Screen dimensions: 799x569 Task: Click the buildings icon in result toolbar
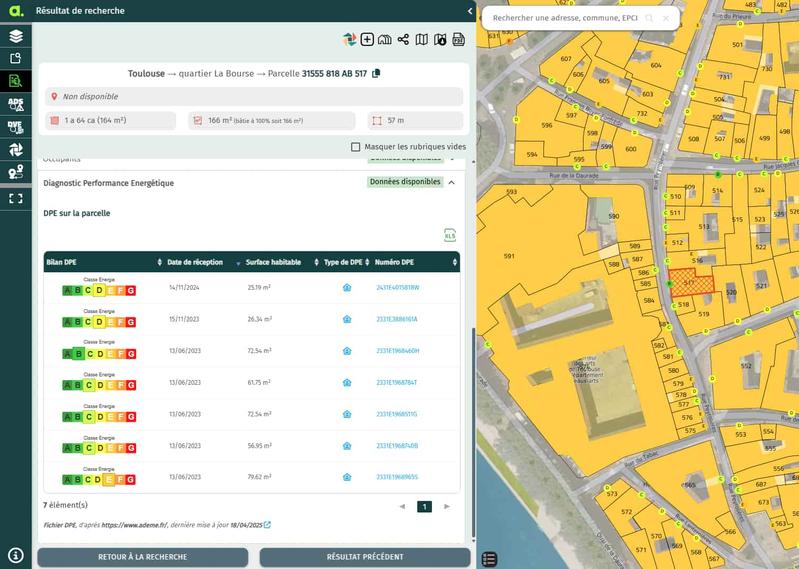(x=385, y=39)
